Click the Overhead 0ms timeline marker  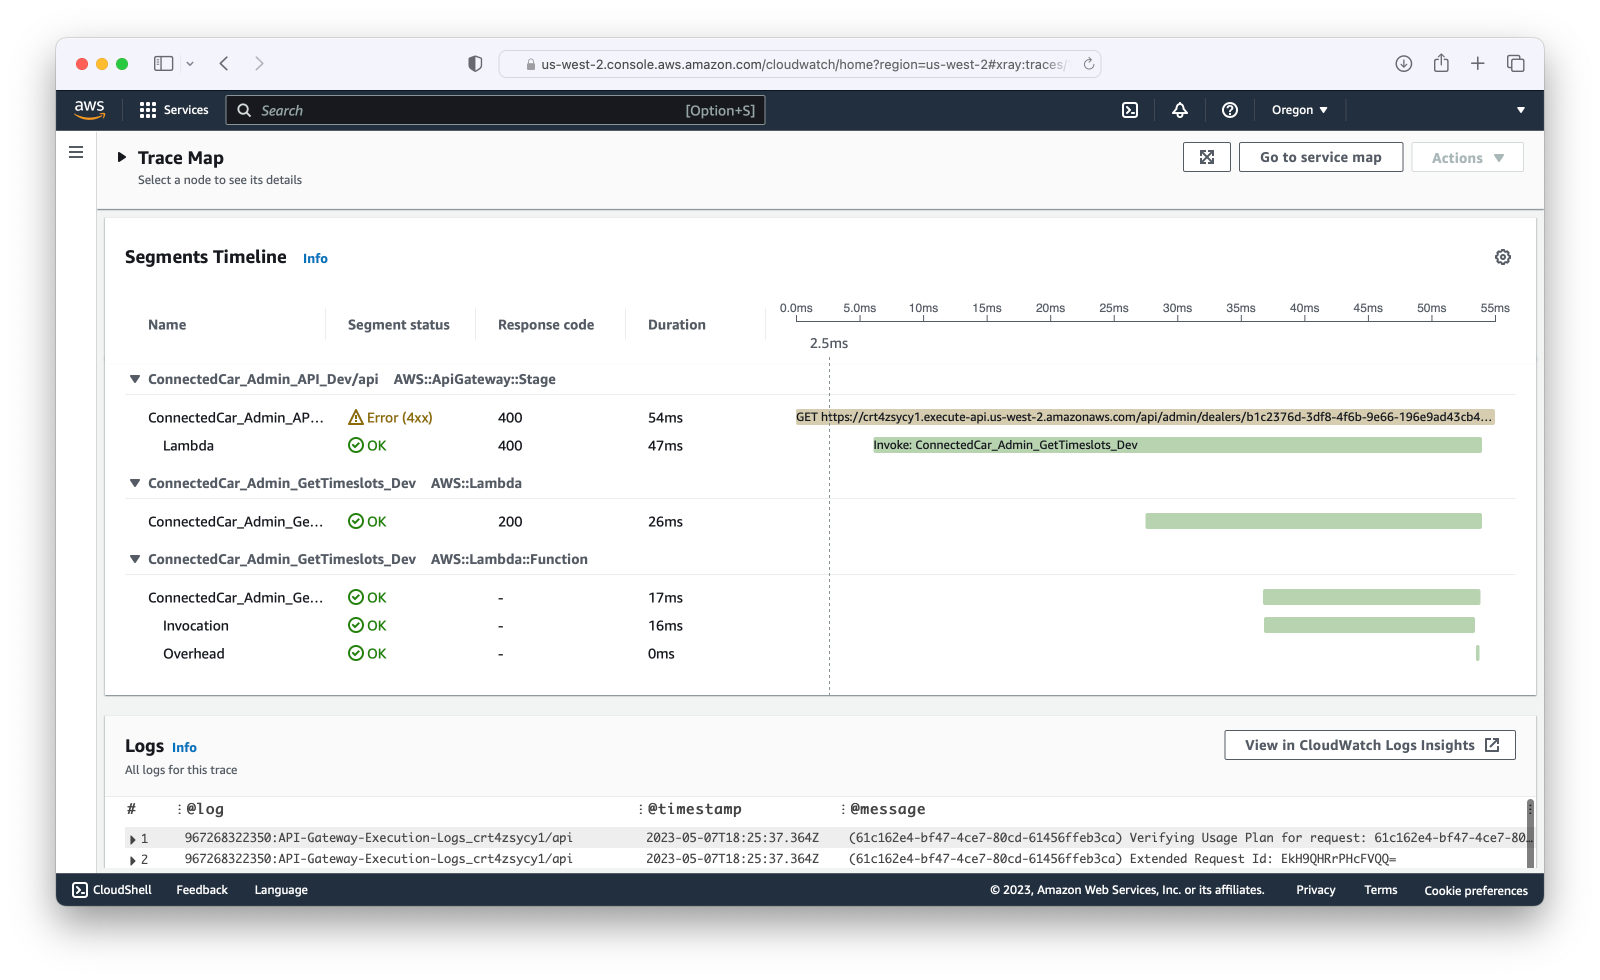click(1477, 653)
